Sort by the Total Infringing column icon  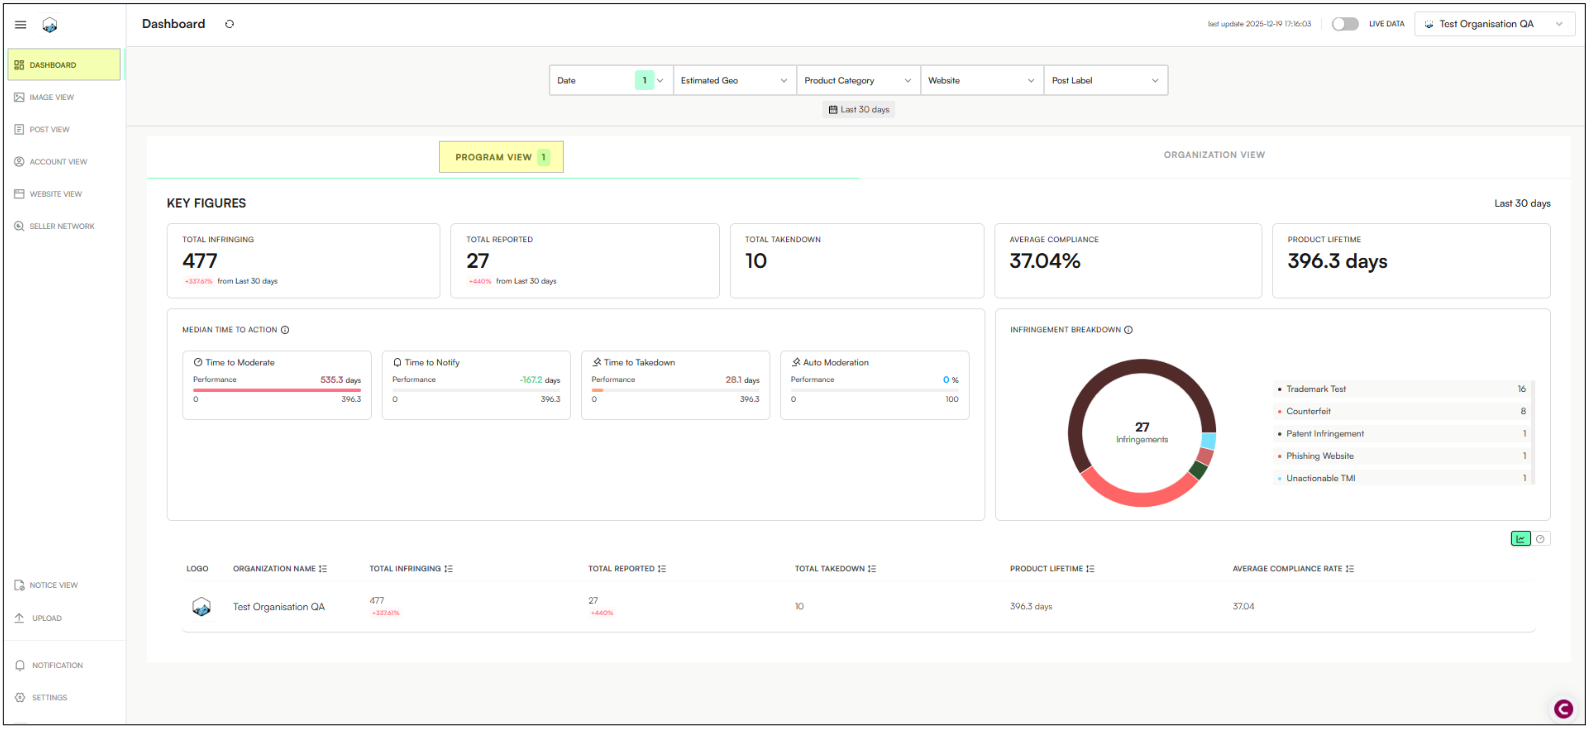click(x=449, y=569)
